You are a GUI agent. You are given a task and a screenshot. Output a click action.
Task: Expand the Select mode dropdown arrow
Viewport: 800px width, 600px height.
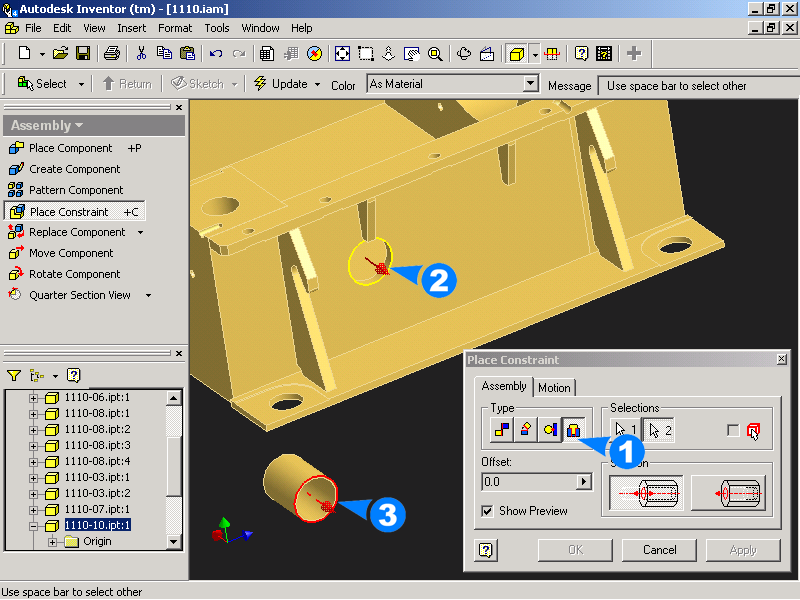click(x=81, y=84)
